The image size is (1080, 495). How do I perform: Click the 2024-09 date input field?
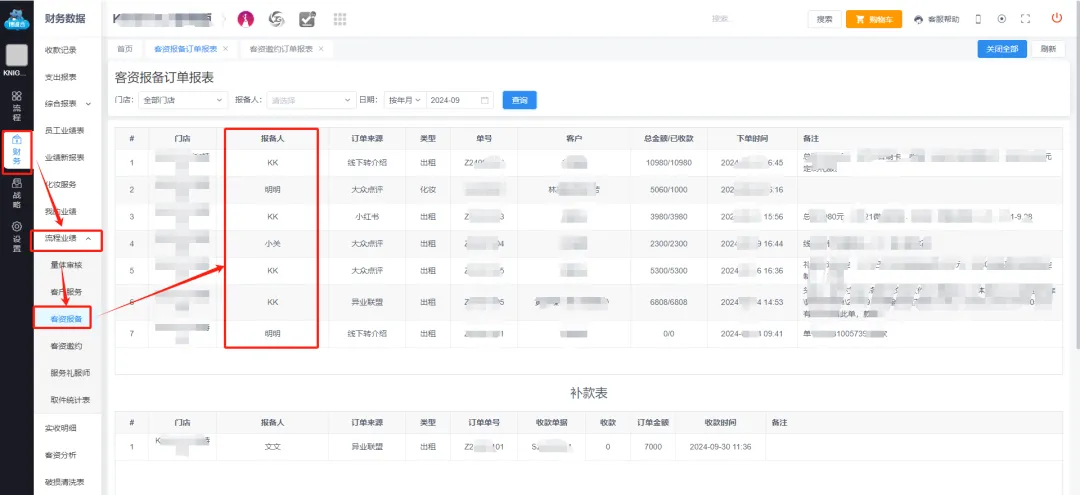(458, 100)
